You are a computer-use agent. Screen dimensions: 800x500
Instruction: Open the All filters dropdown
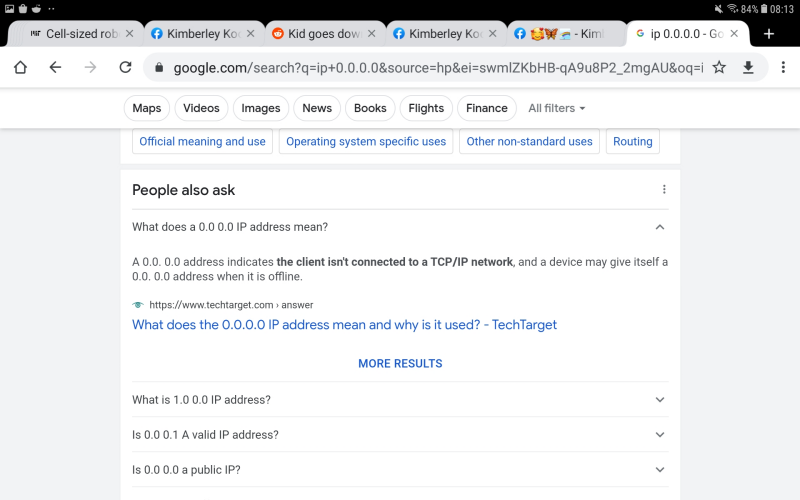[557, 108]
